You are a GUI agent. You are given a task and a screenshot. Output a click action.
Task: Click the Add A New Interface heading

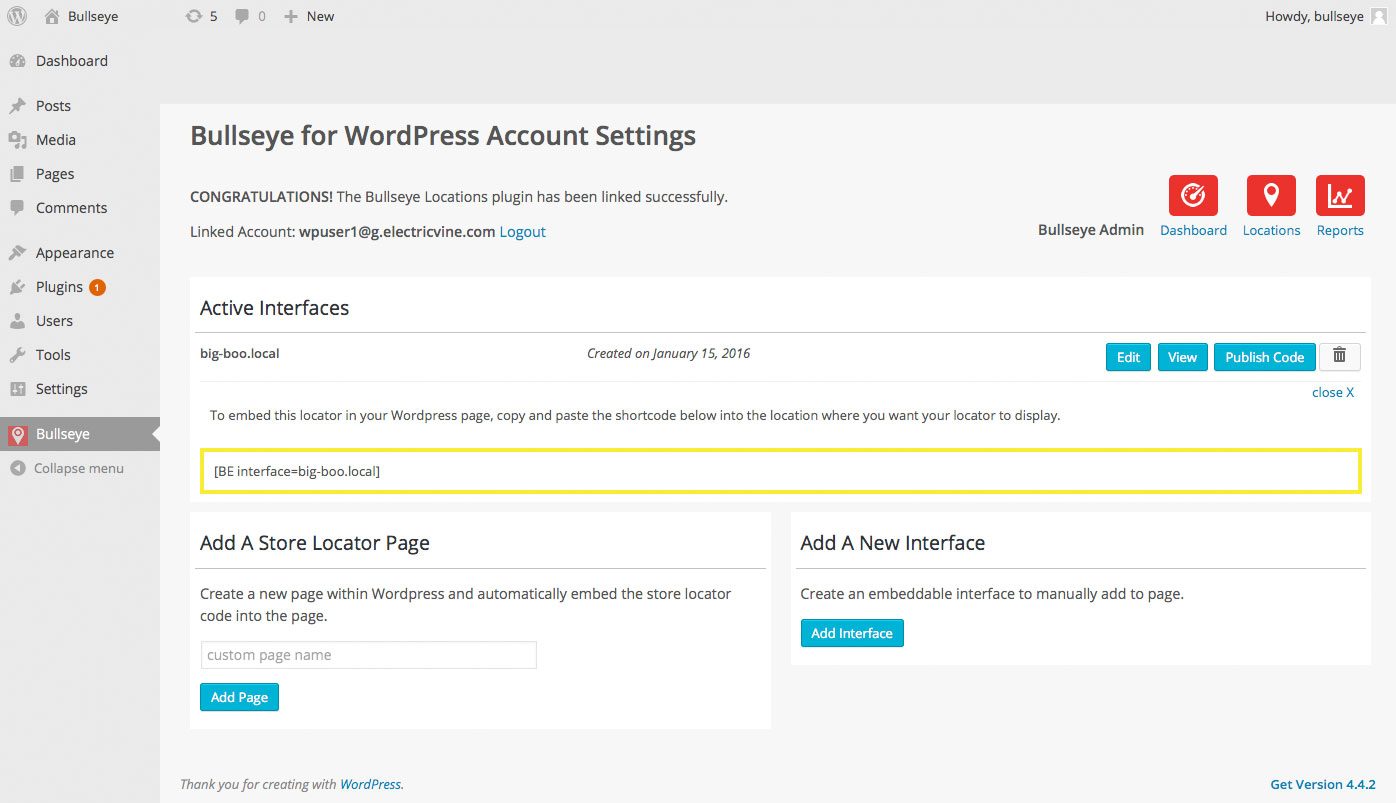point(892,543)
